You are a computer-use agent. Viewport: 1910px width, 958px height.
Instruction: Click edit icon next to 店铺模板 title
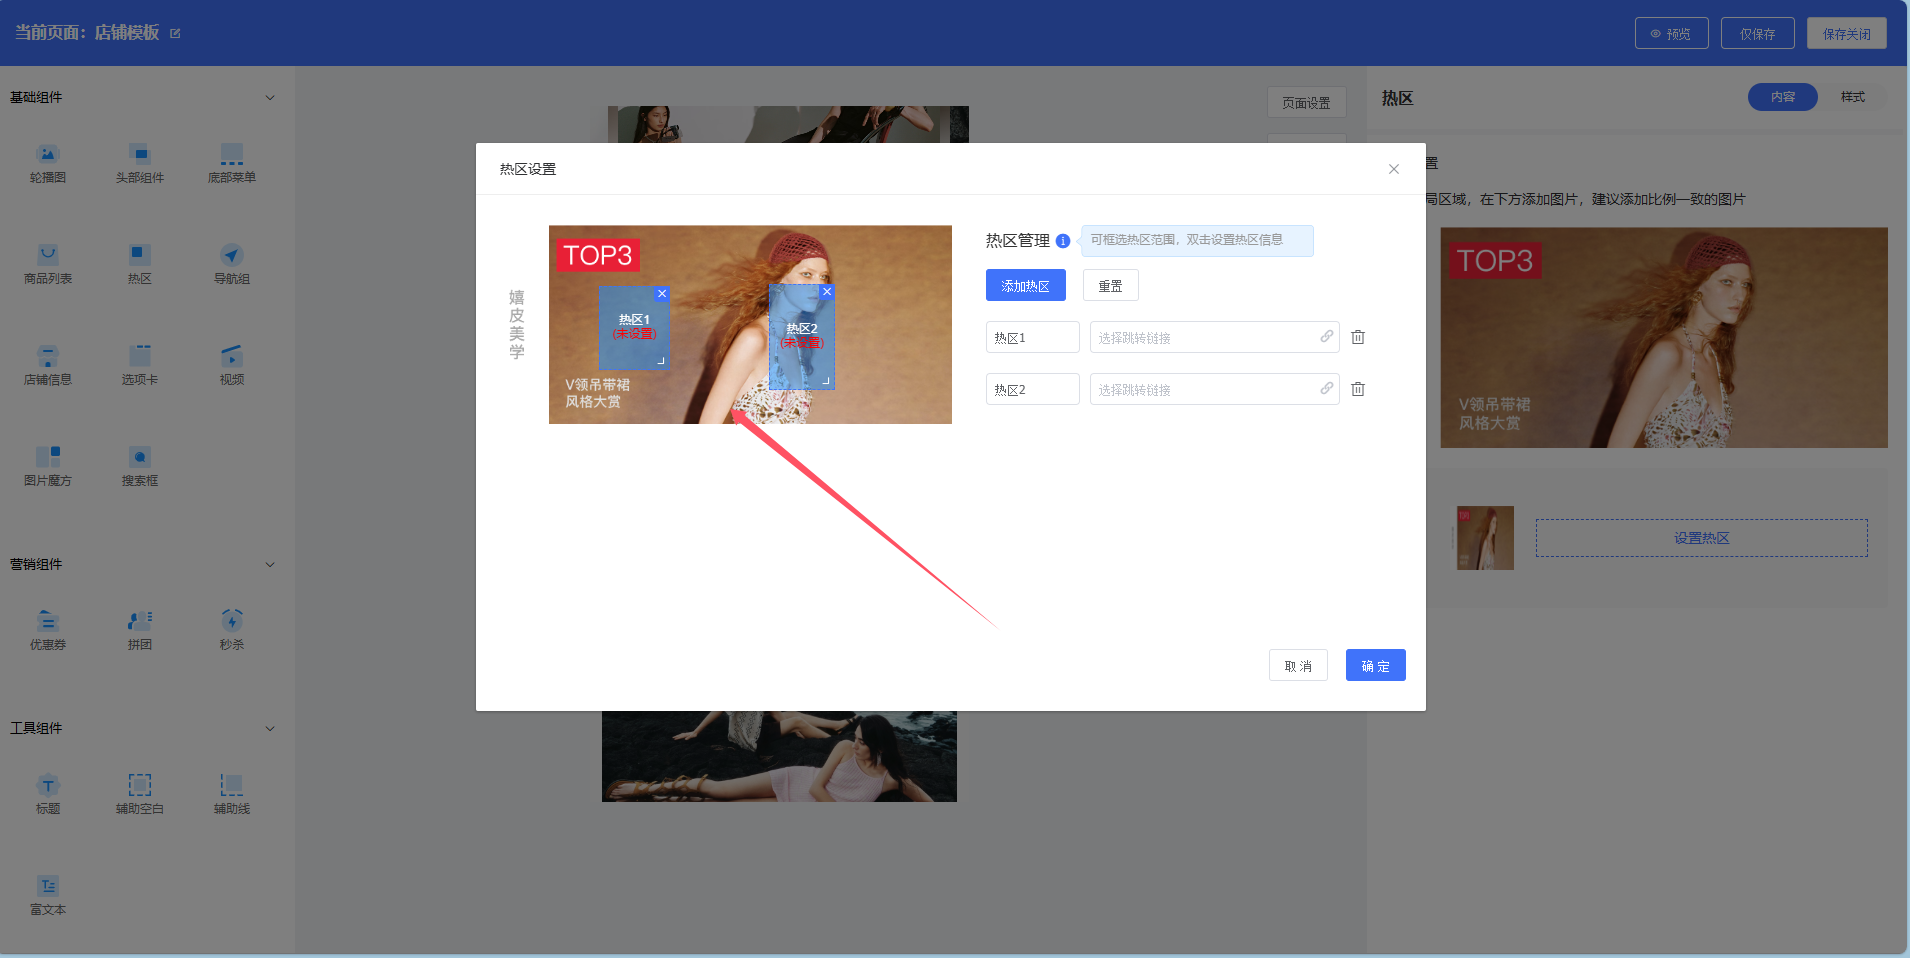pos(175,33)
